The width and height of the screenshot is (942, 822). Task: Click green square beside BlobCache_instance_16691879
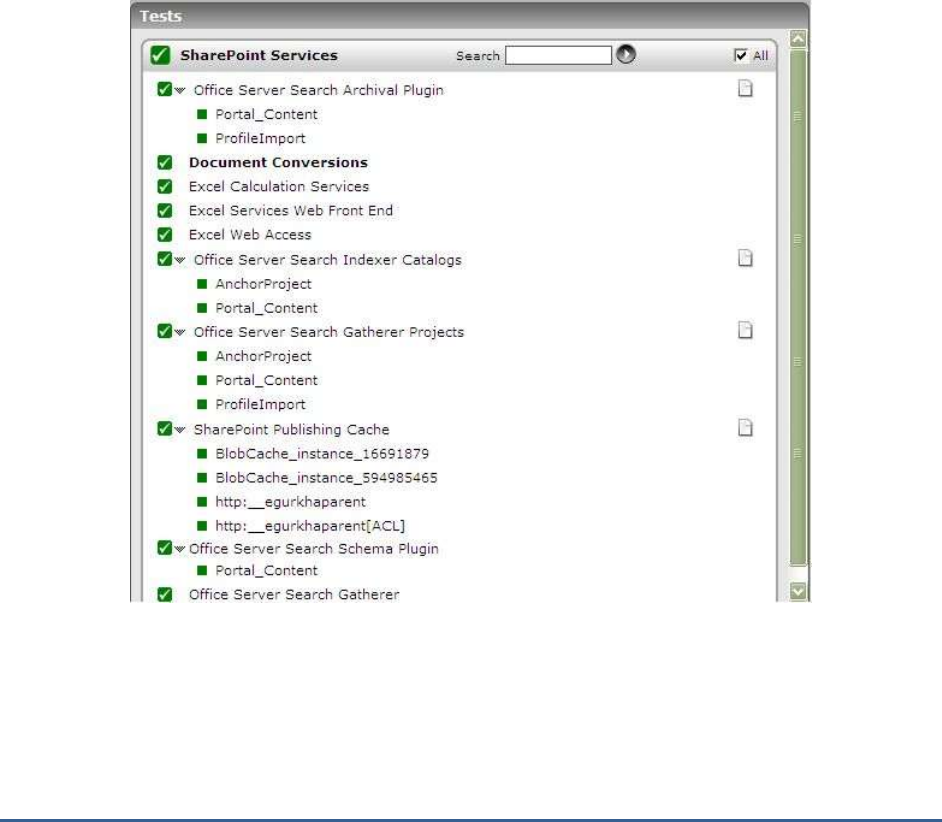tap(202, 454)
